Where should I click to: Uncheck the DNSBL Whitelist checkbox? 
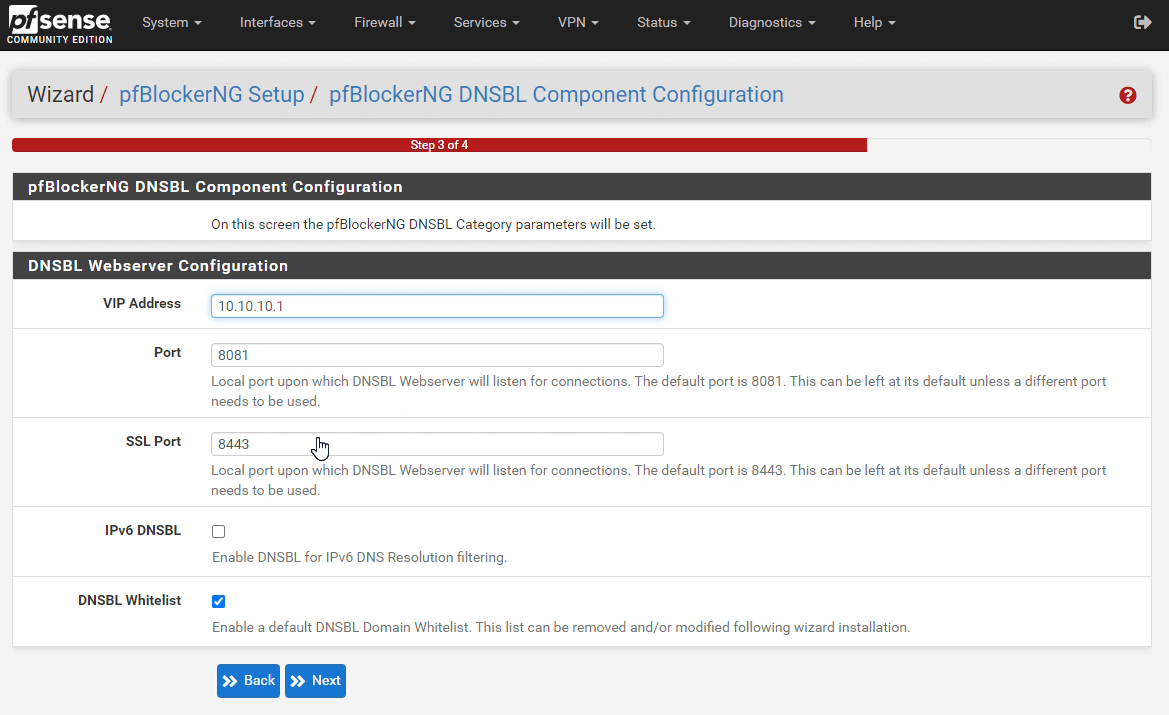[x=219, y=602]
